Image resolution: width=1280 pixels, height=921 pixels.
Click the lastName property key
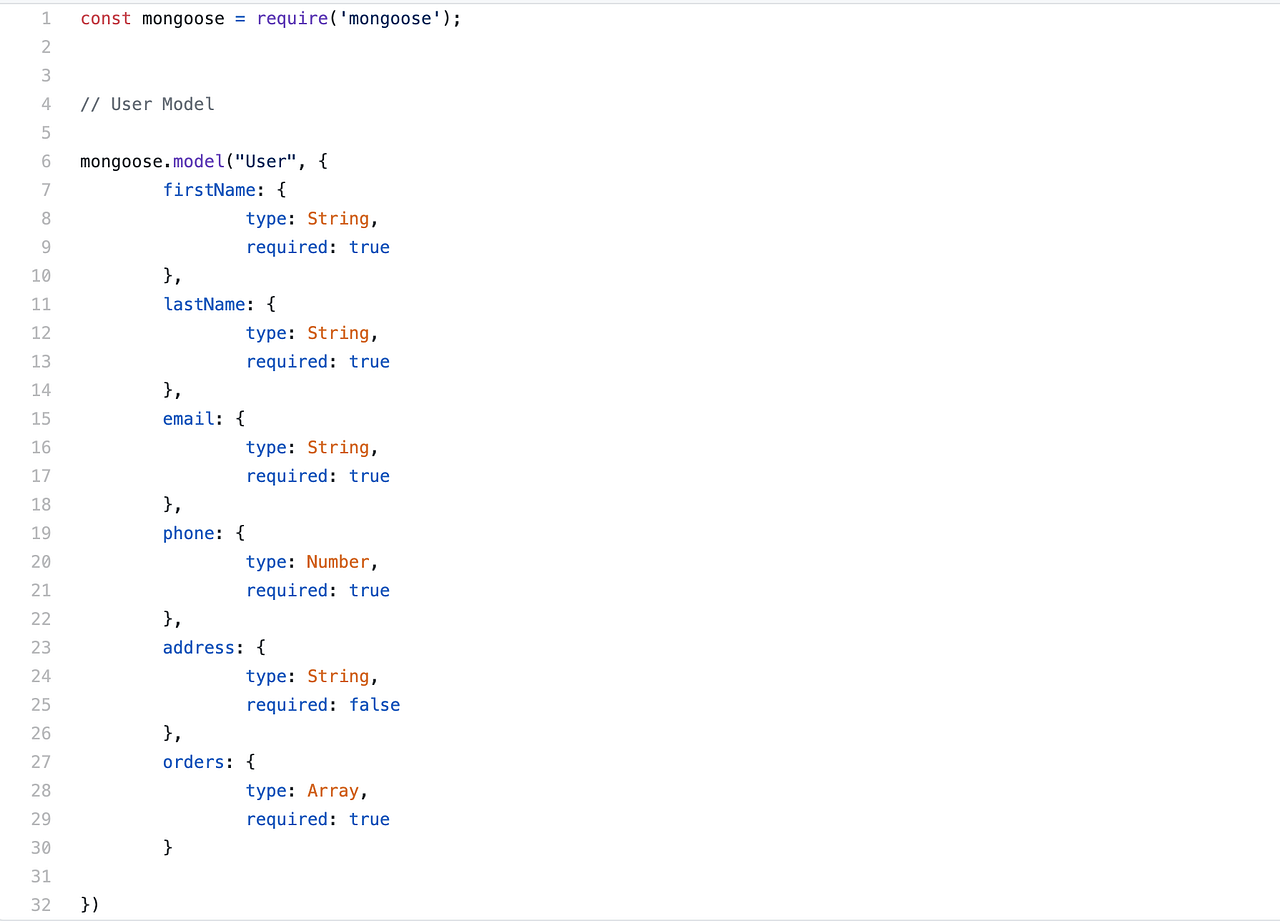pyautogui.click(x=204, y=304)
